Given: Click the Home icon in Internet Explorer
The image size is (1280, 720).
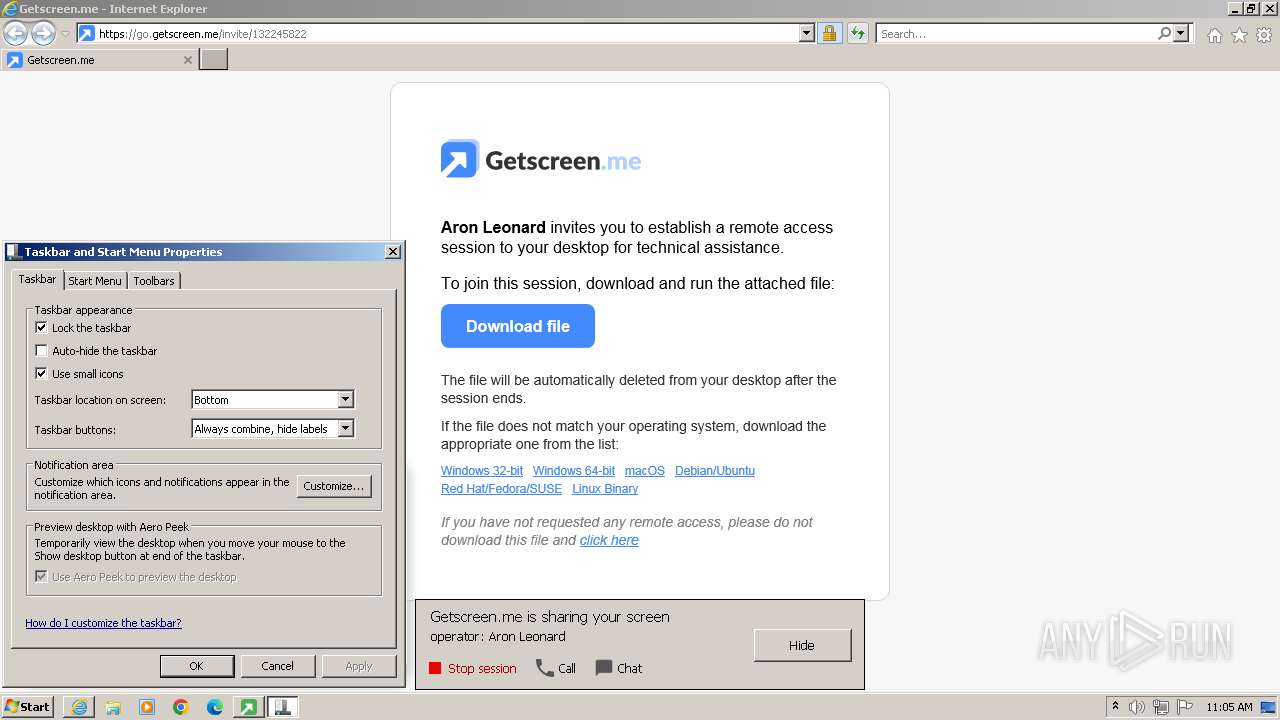Looking at the screenshot, I should (1214, 35).
